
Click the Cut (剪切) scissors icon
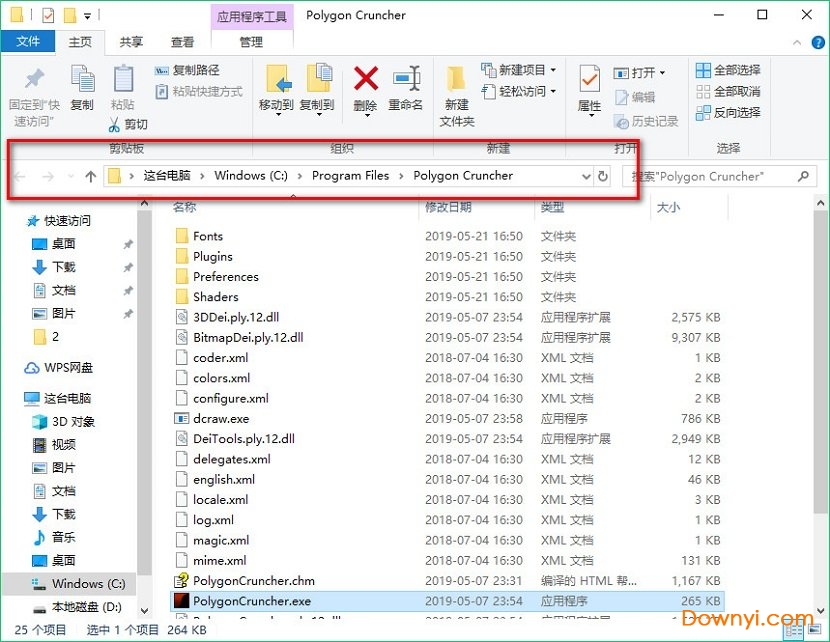116,124
